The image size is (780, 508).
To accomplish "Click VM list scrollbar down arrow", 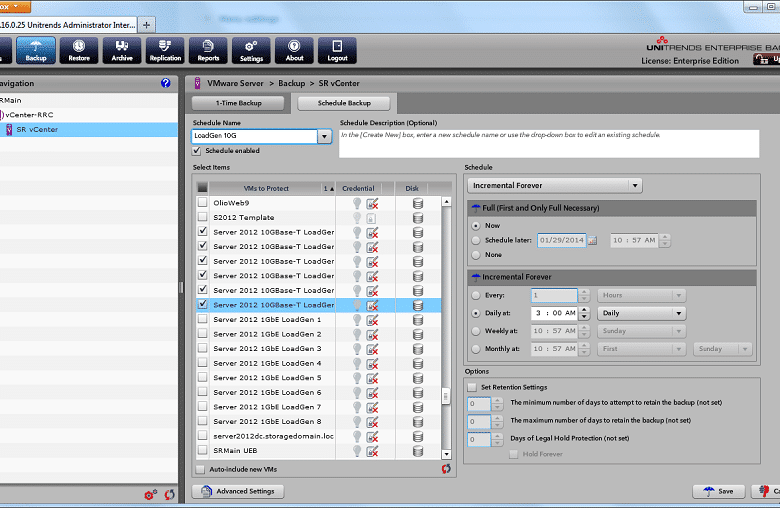I will (x=446, y=454).
